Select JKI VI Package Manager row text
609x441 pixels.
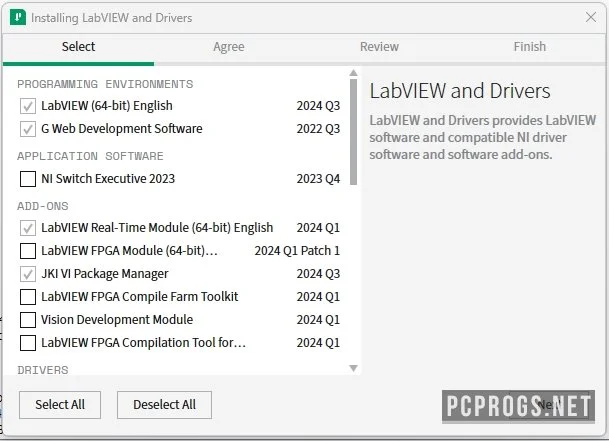point(104,274)
